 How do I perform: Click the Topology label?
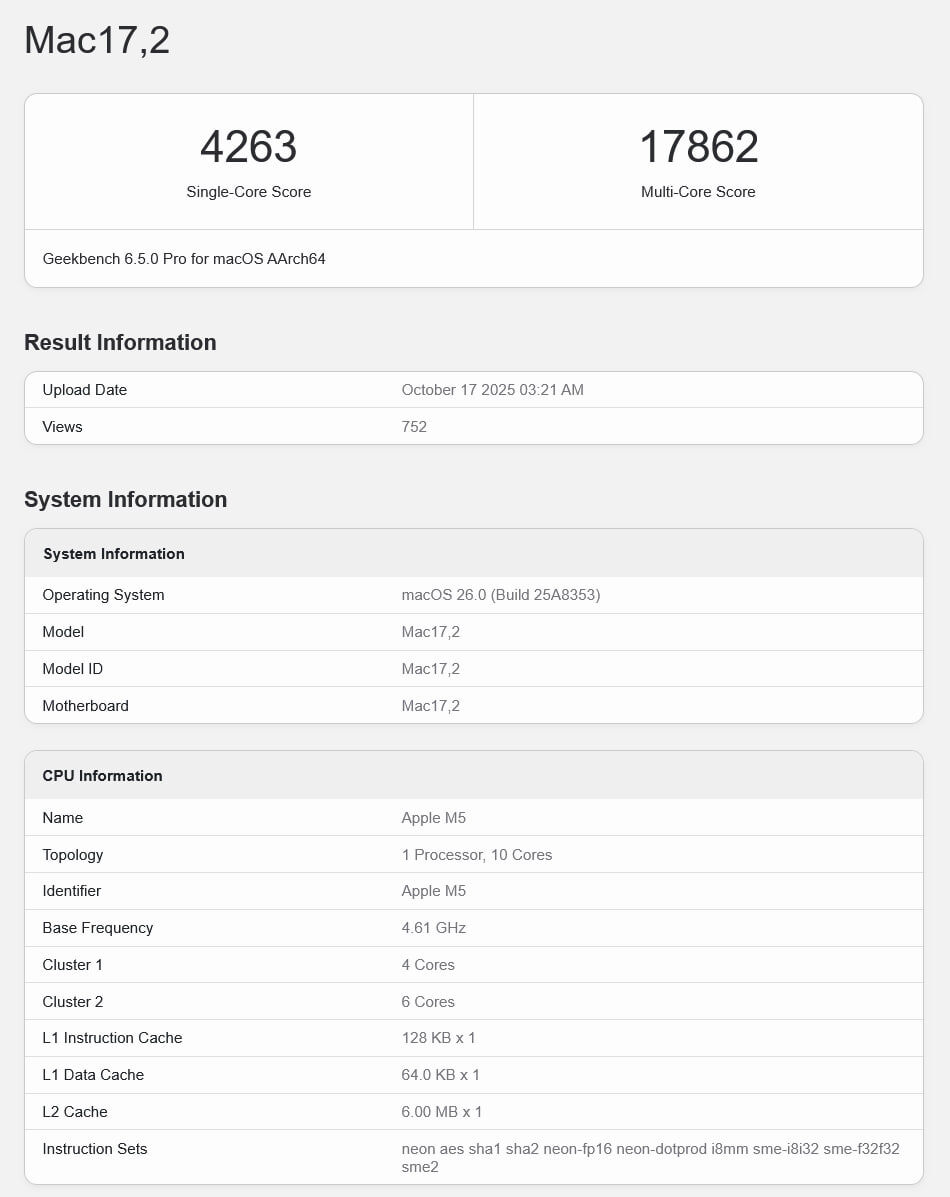click(73, 855)
